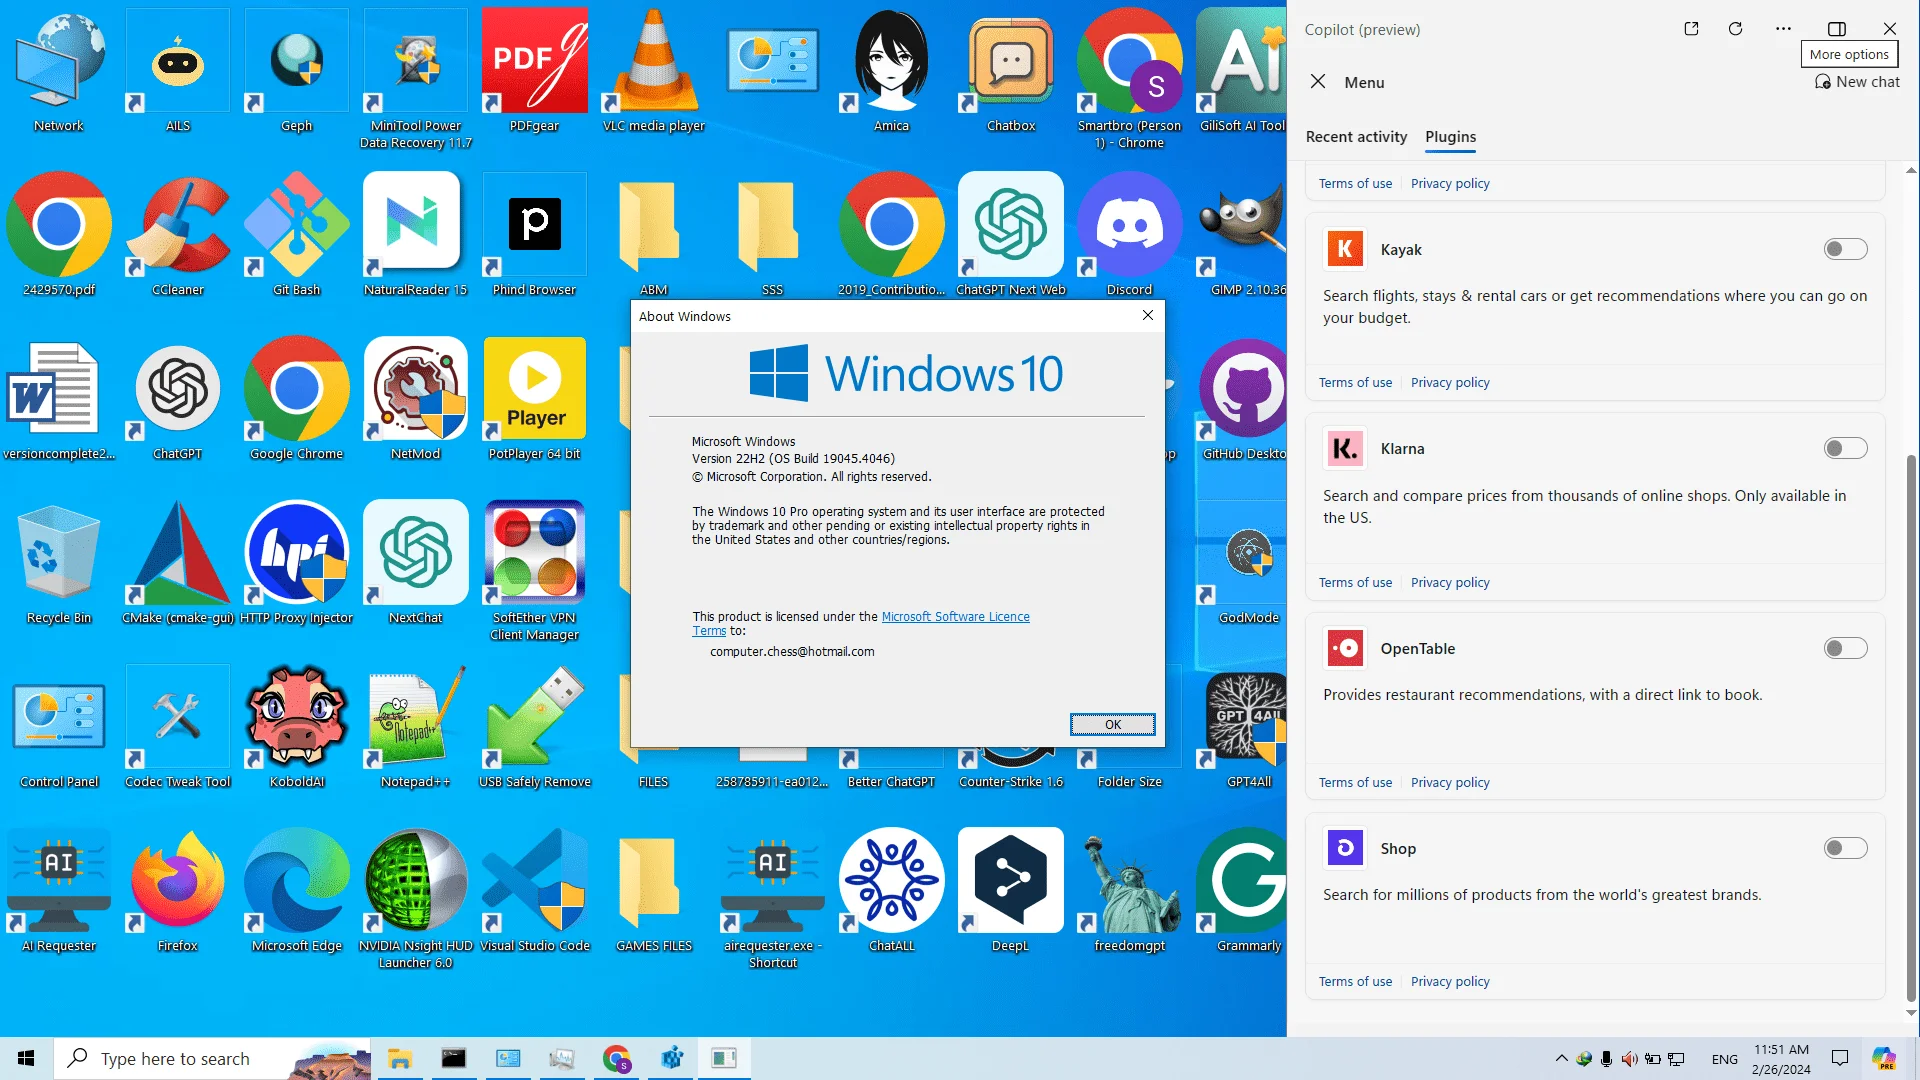Open Notepad++ from the desktop
The width and height of the screenshot is (1920, 1080).
coord(416,727)
